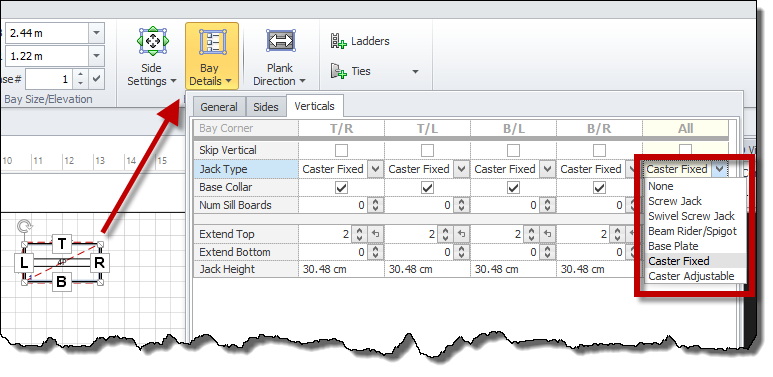
Task: Toggle Skip Vertical for B/R corner
Action: (x=599, y=150)
